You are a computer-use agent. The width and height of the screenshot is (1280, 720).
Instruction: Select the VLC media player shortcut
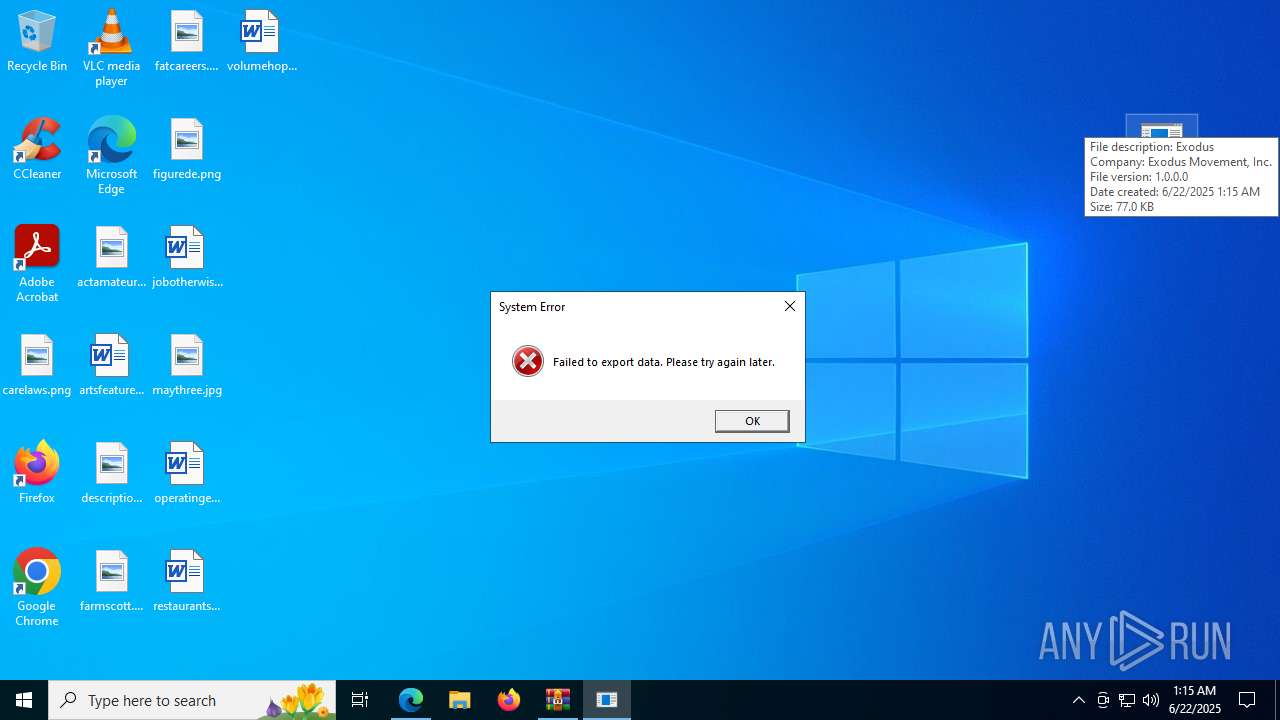pyautogui.click(x=111, y=48)
